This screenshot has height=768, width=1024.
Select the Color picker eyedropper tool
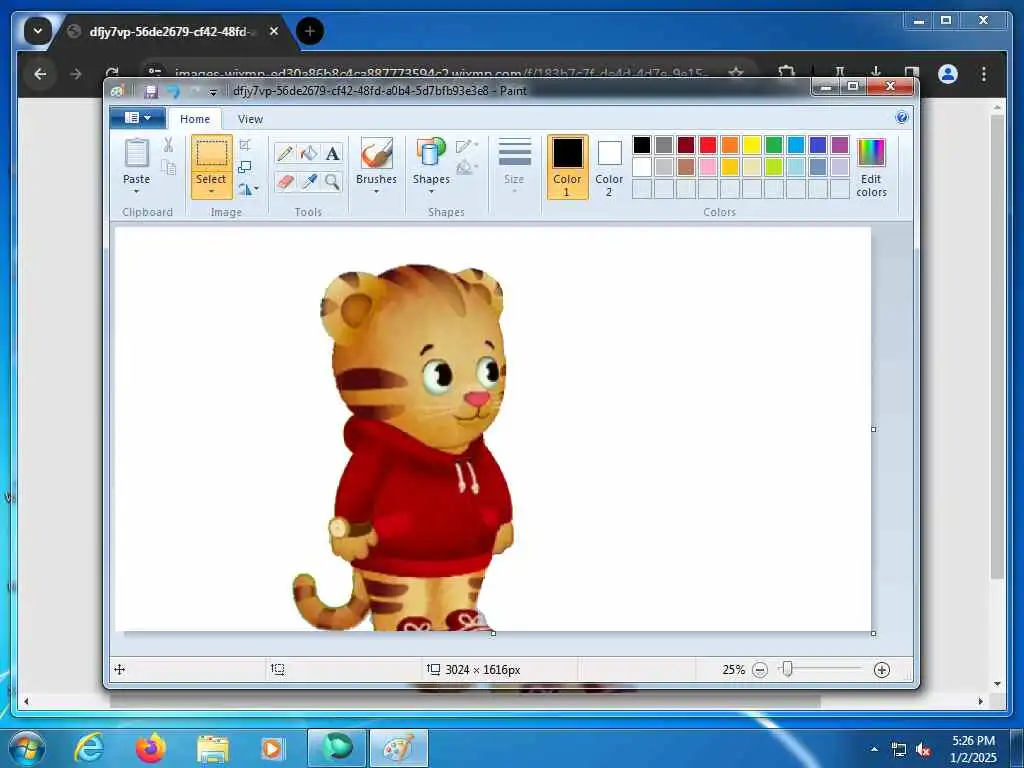(x=309, y=181)
